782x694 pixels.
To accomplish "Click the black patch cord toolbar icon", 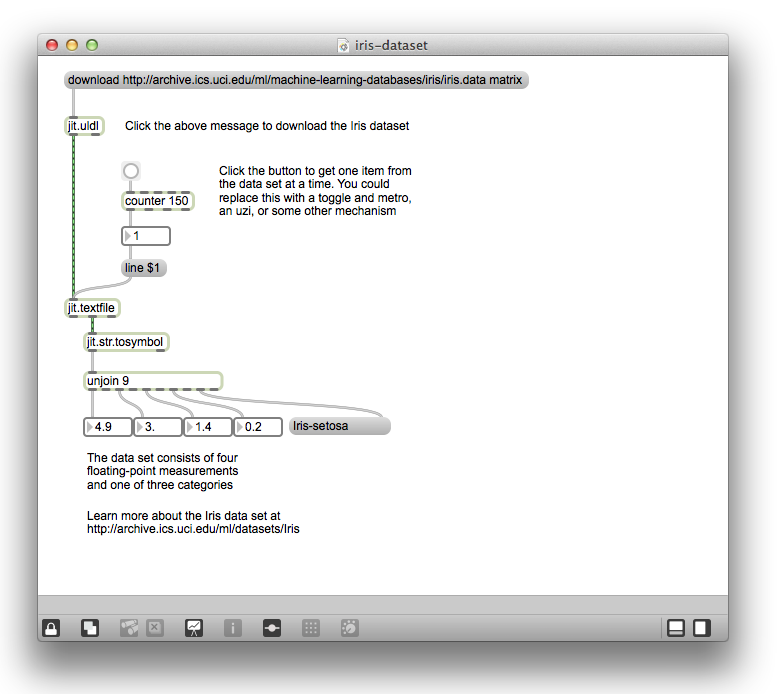I will click(272, 628).
